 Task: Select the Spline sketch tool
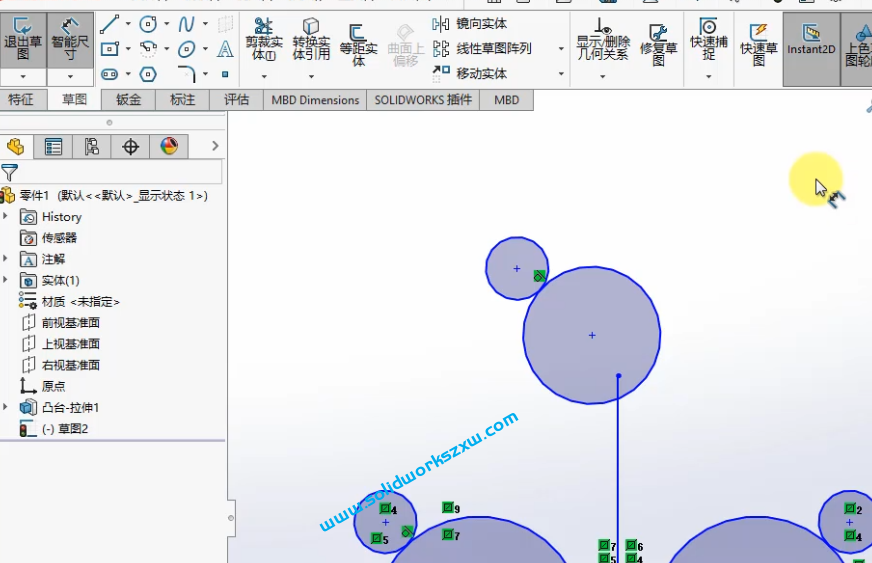click(x=186, y=24)
